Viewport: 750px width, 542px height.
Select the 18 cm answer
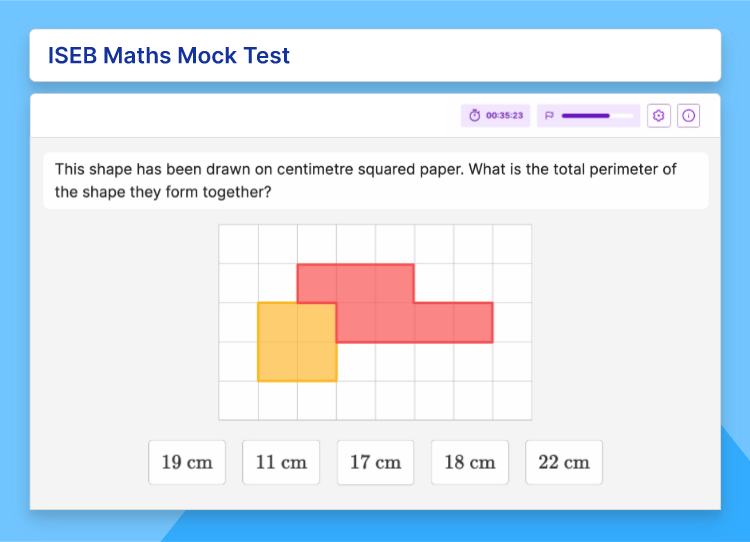[470, 462]
